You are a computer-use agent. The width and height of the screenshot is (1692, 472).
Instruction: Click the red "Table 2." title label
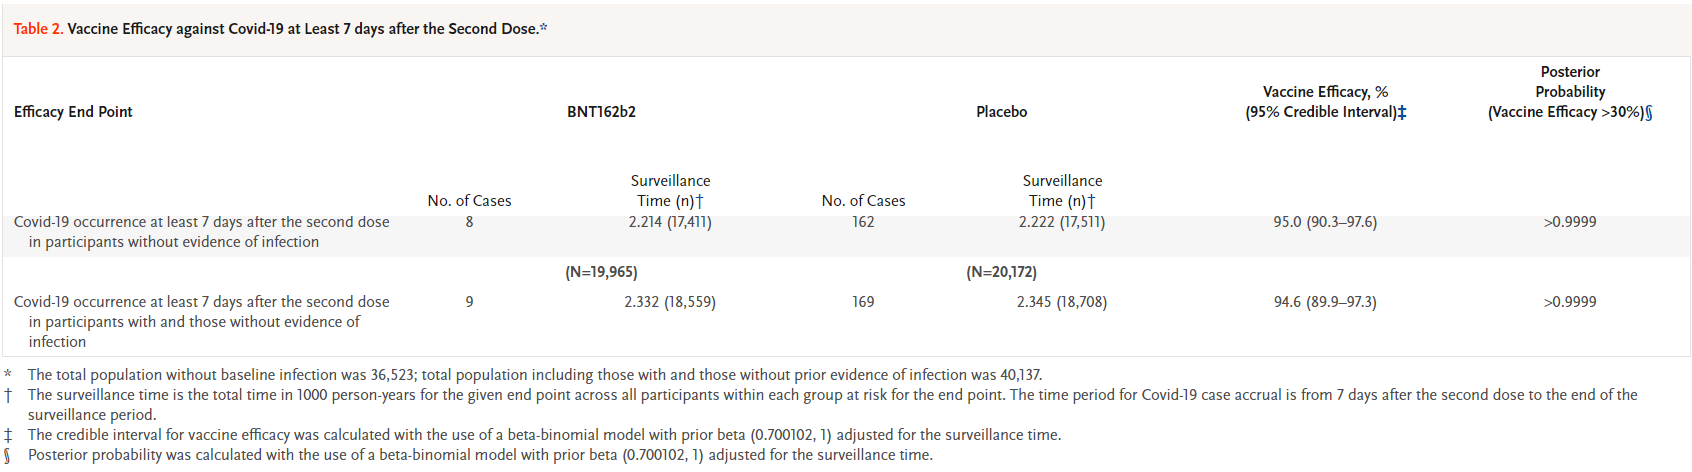coord(38,29)
